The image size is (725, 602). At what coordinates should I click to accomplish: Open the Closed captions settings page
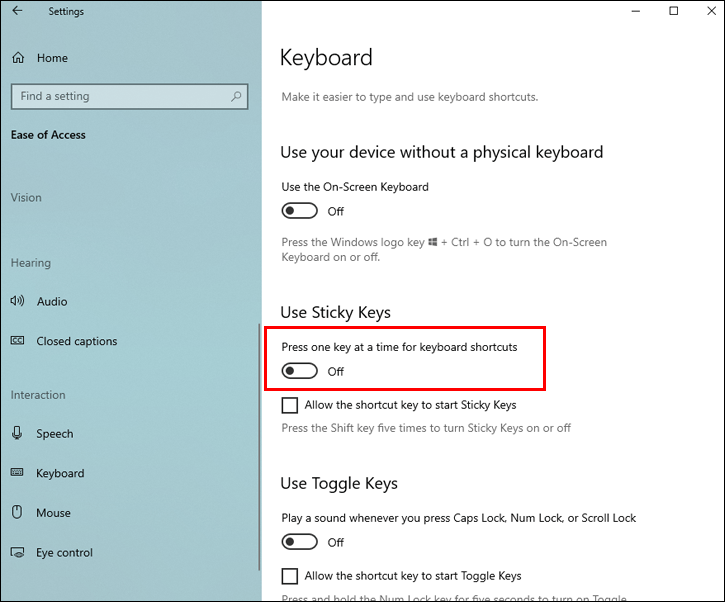point(77,341)
